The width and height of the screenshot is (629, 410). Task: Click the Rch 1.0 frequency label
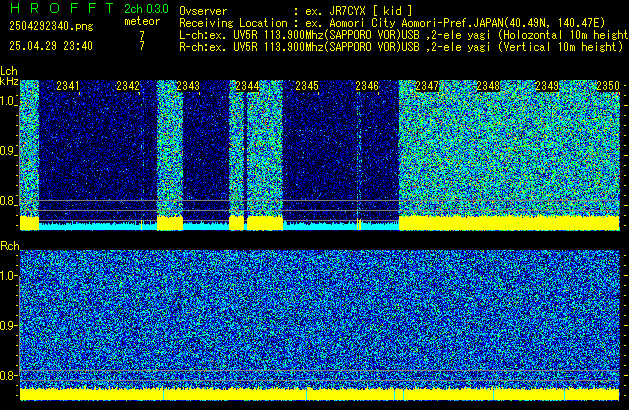click(8, 276)
